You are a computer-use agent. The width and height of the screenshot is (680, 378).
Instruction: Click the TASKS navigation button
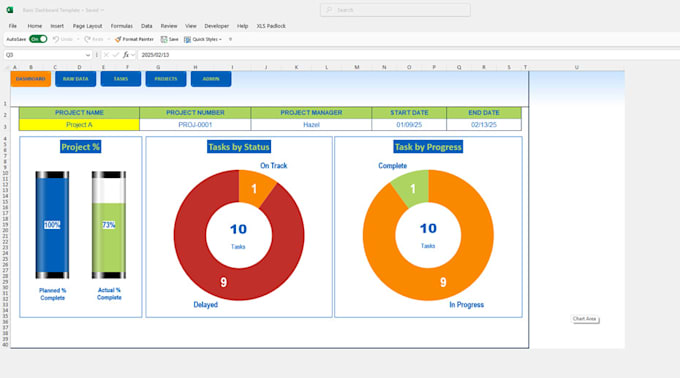click(121, 79)
